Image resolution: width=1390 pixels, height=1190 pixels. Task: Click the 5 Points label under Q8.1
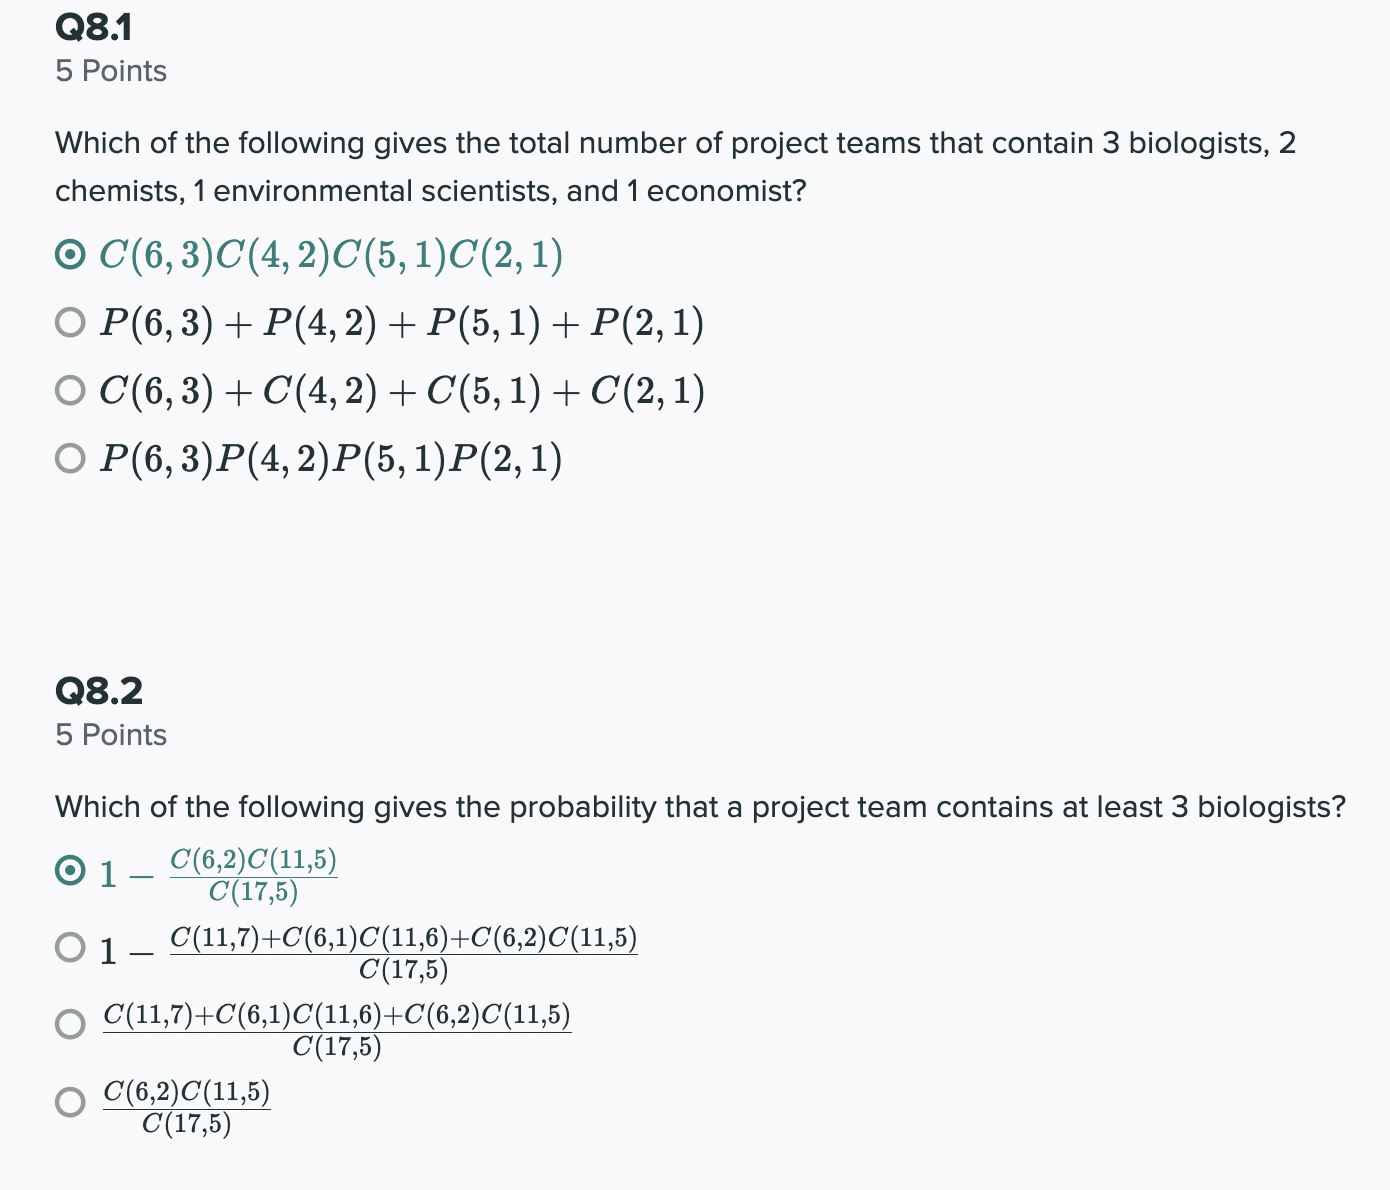(x=110, y=71)
